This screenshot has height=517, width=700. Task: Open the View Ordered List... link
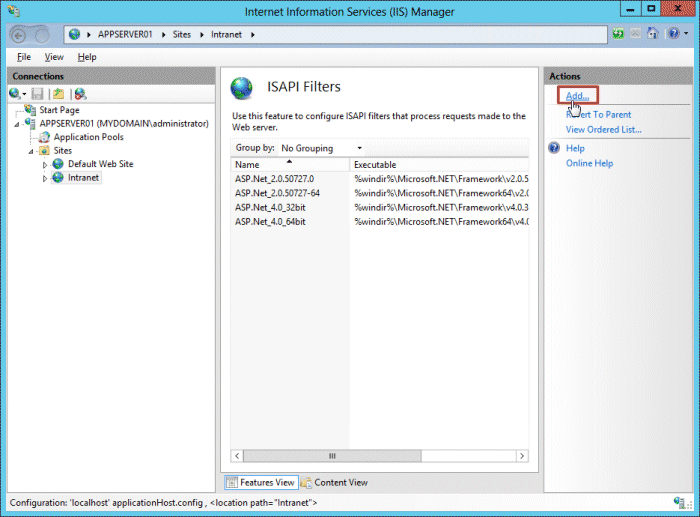coord(604,129)
